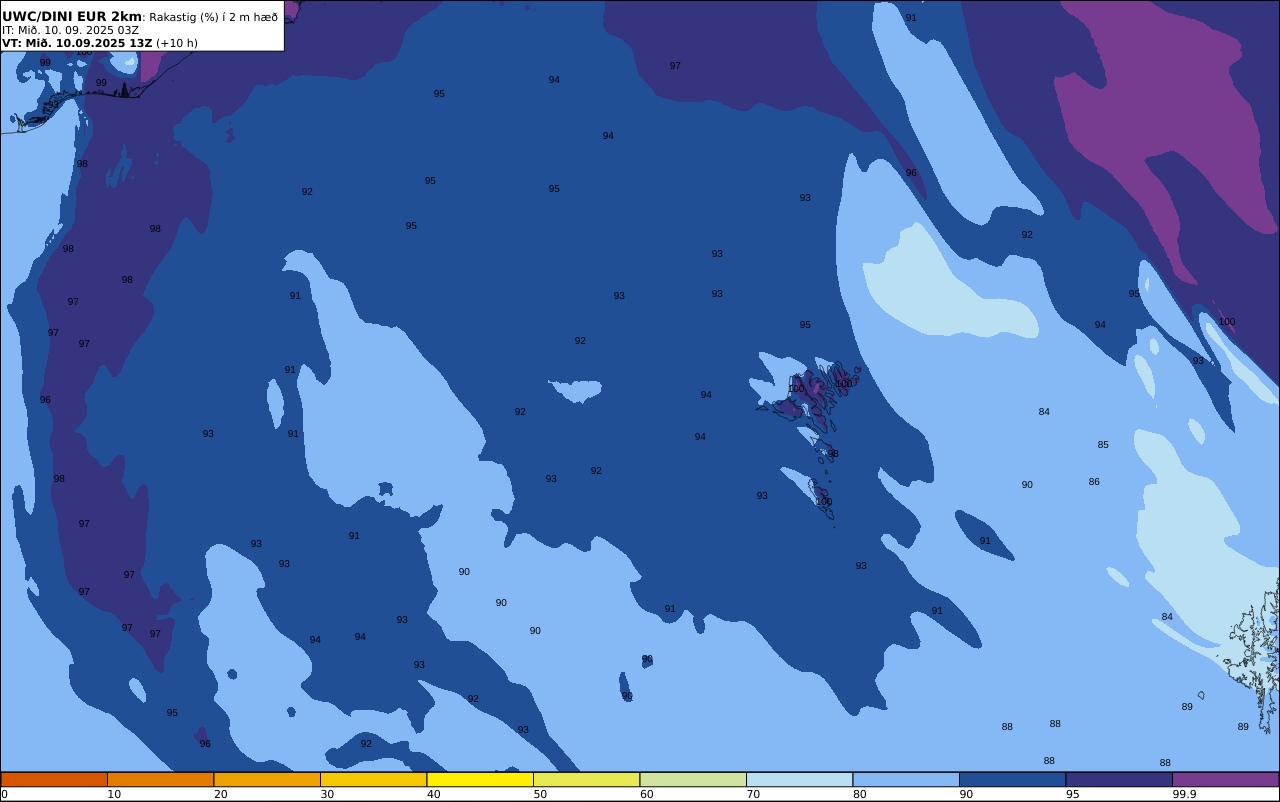Select the '50' legend tick label

click(540, 794)
